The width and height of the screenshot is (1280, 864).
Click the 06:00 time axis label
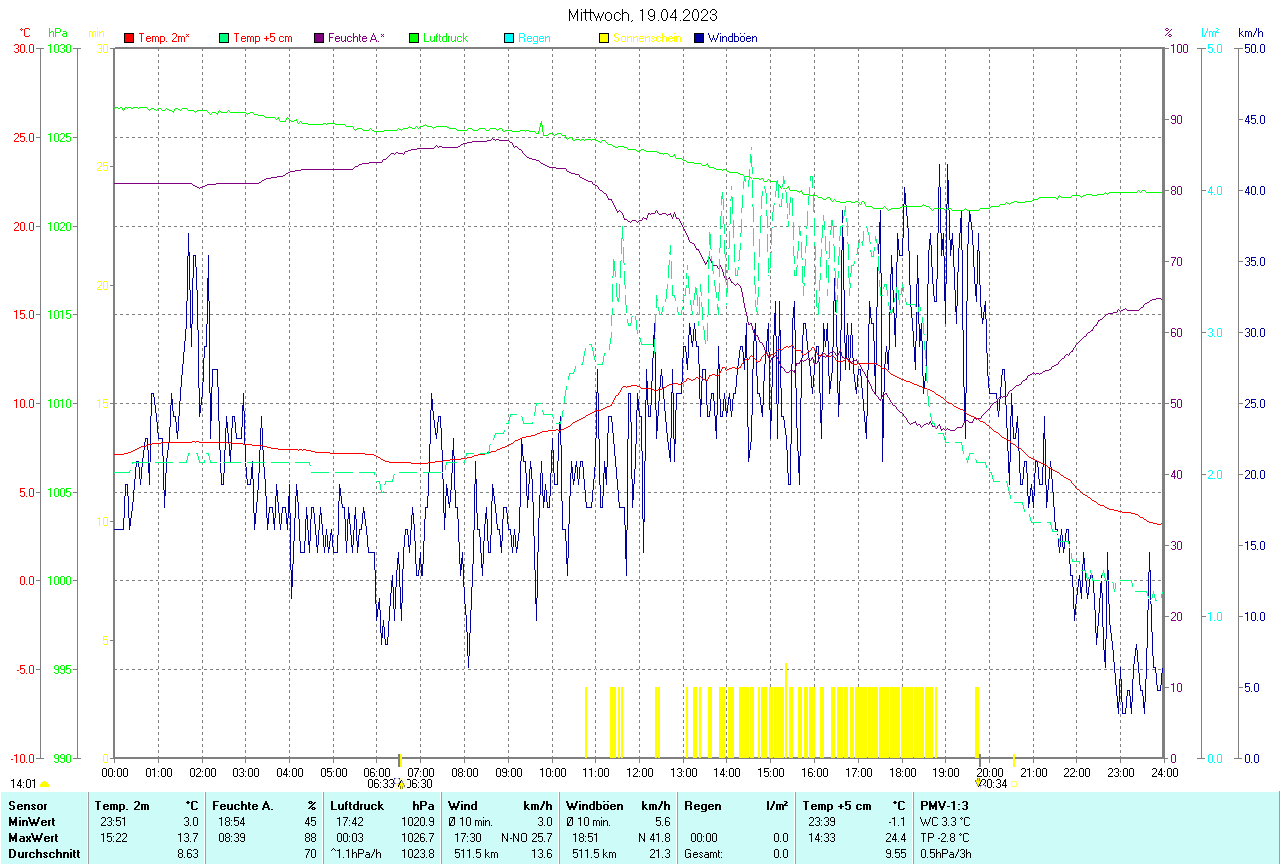(x=377, y=772)
